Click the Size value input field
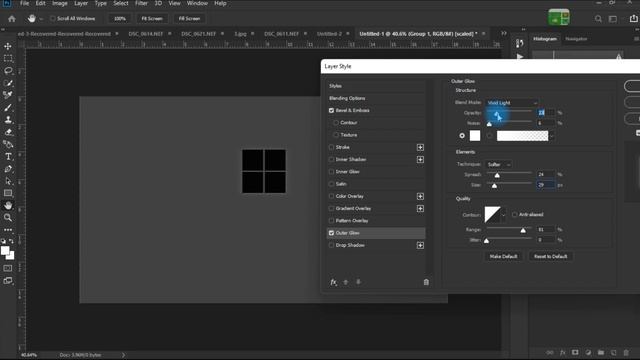Viewport: 640px width, 360px height. tap(545, 185)
